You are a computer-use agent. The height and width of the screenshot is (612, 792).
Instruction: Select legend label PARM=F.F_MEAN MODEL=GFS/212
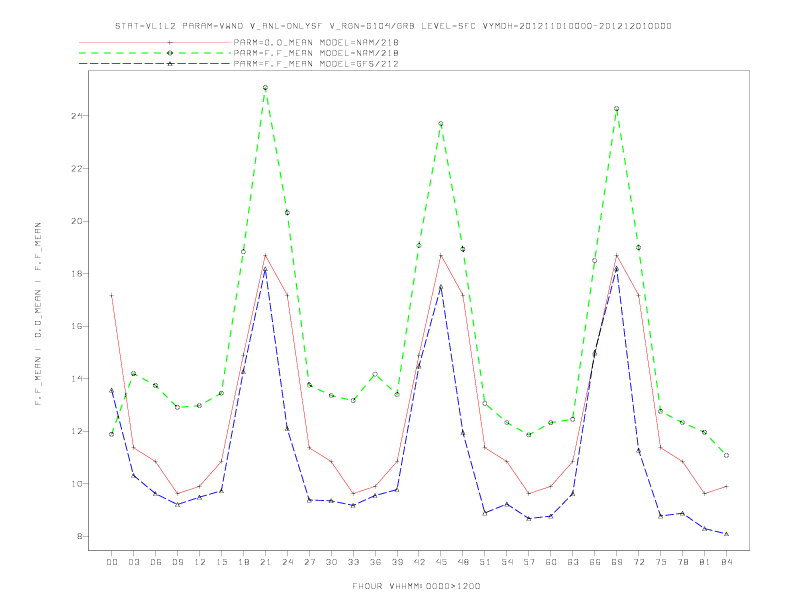coord(316,64)
